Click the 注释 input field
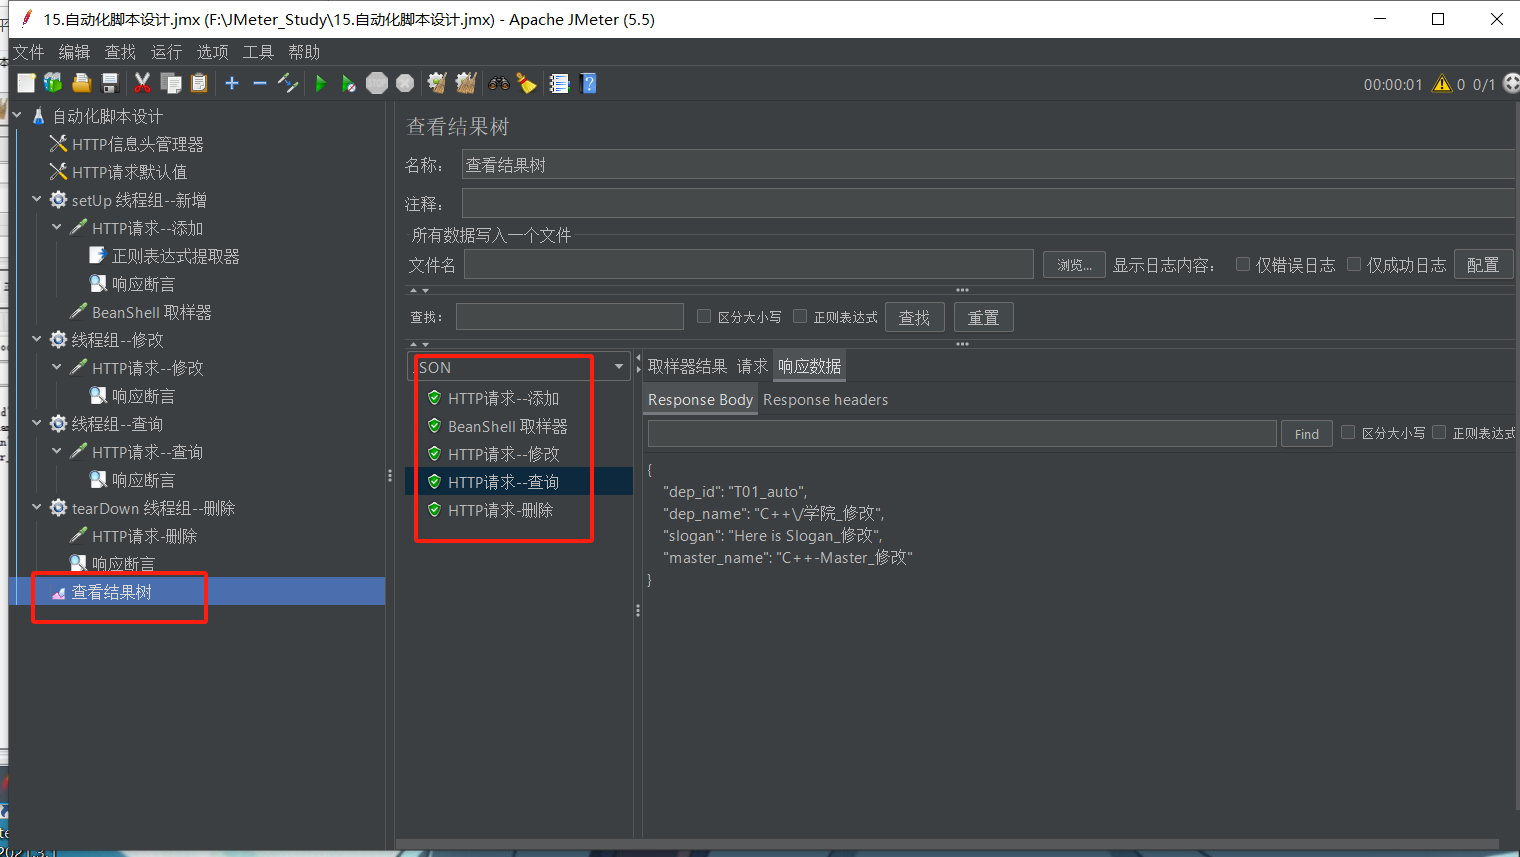Viewport: 1520px width, 857px height. [x=990, y=203]
